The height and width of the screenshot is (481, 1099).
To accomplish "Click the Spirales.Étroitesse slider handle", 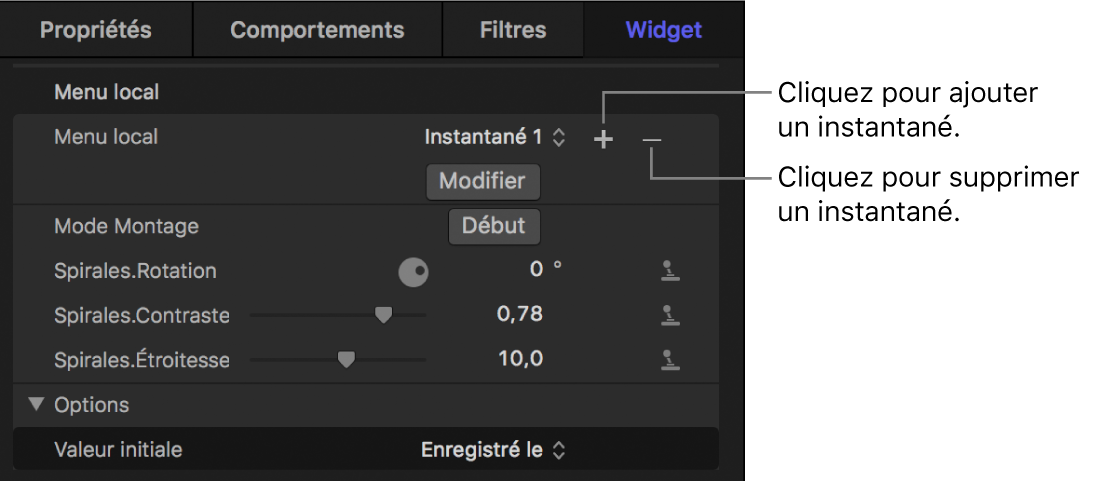I will tap(346, 359).
